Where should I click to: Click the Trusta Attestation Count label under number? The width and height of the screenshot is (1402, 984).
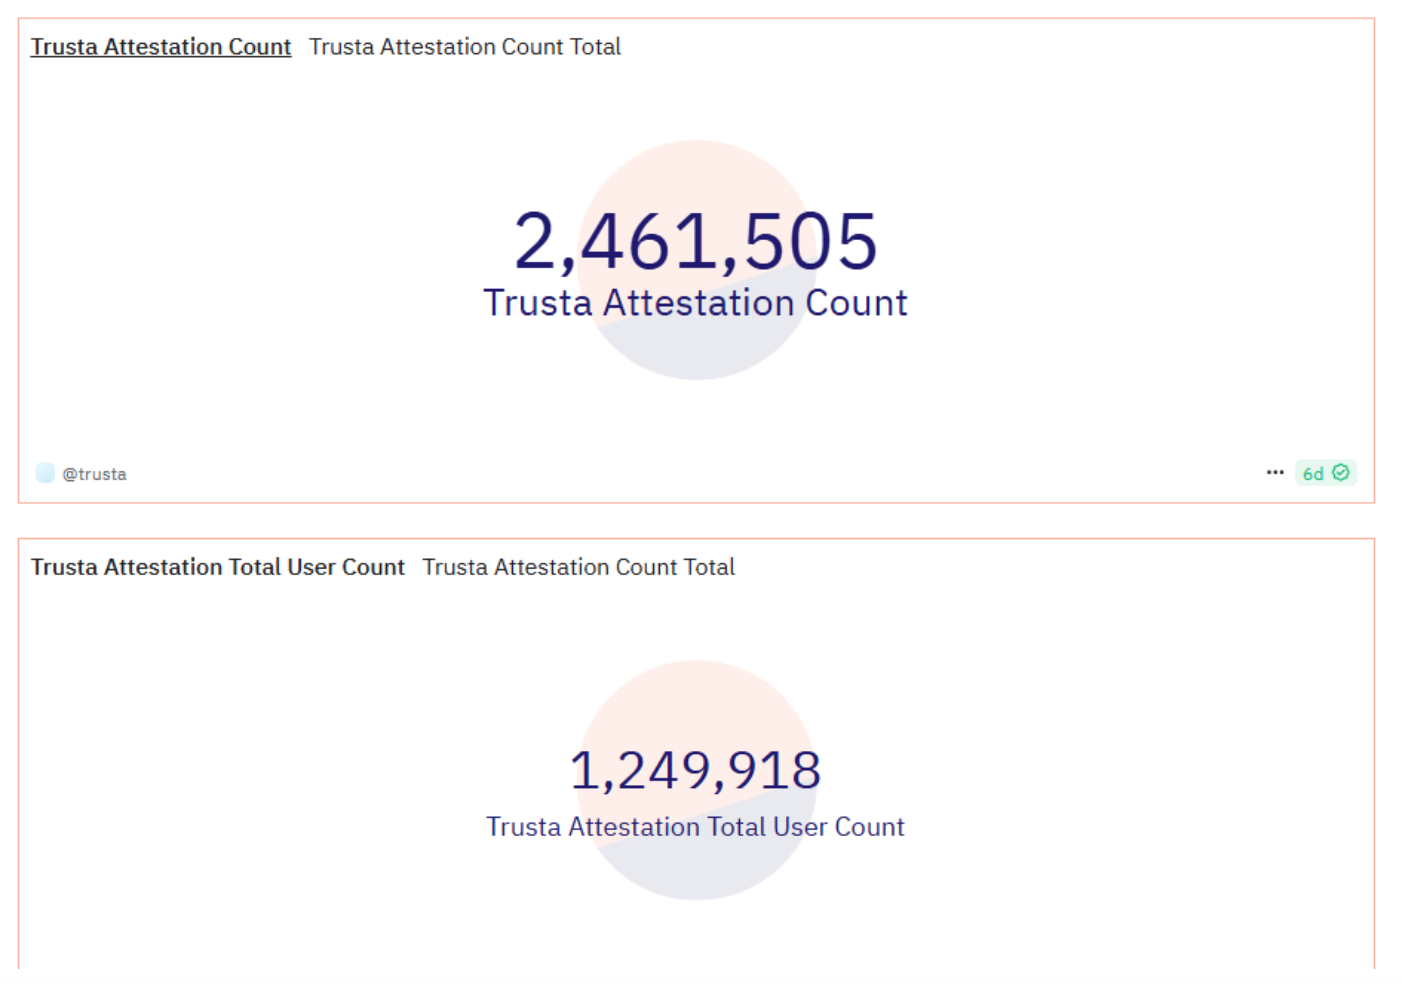click(x=695, y=303)
